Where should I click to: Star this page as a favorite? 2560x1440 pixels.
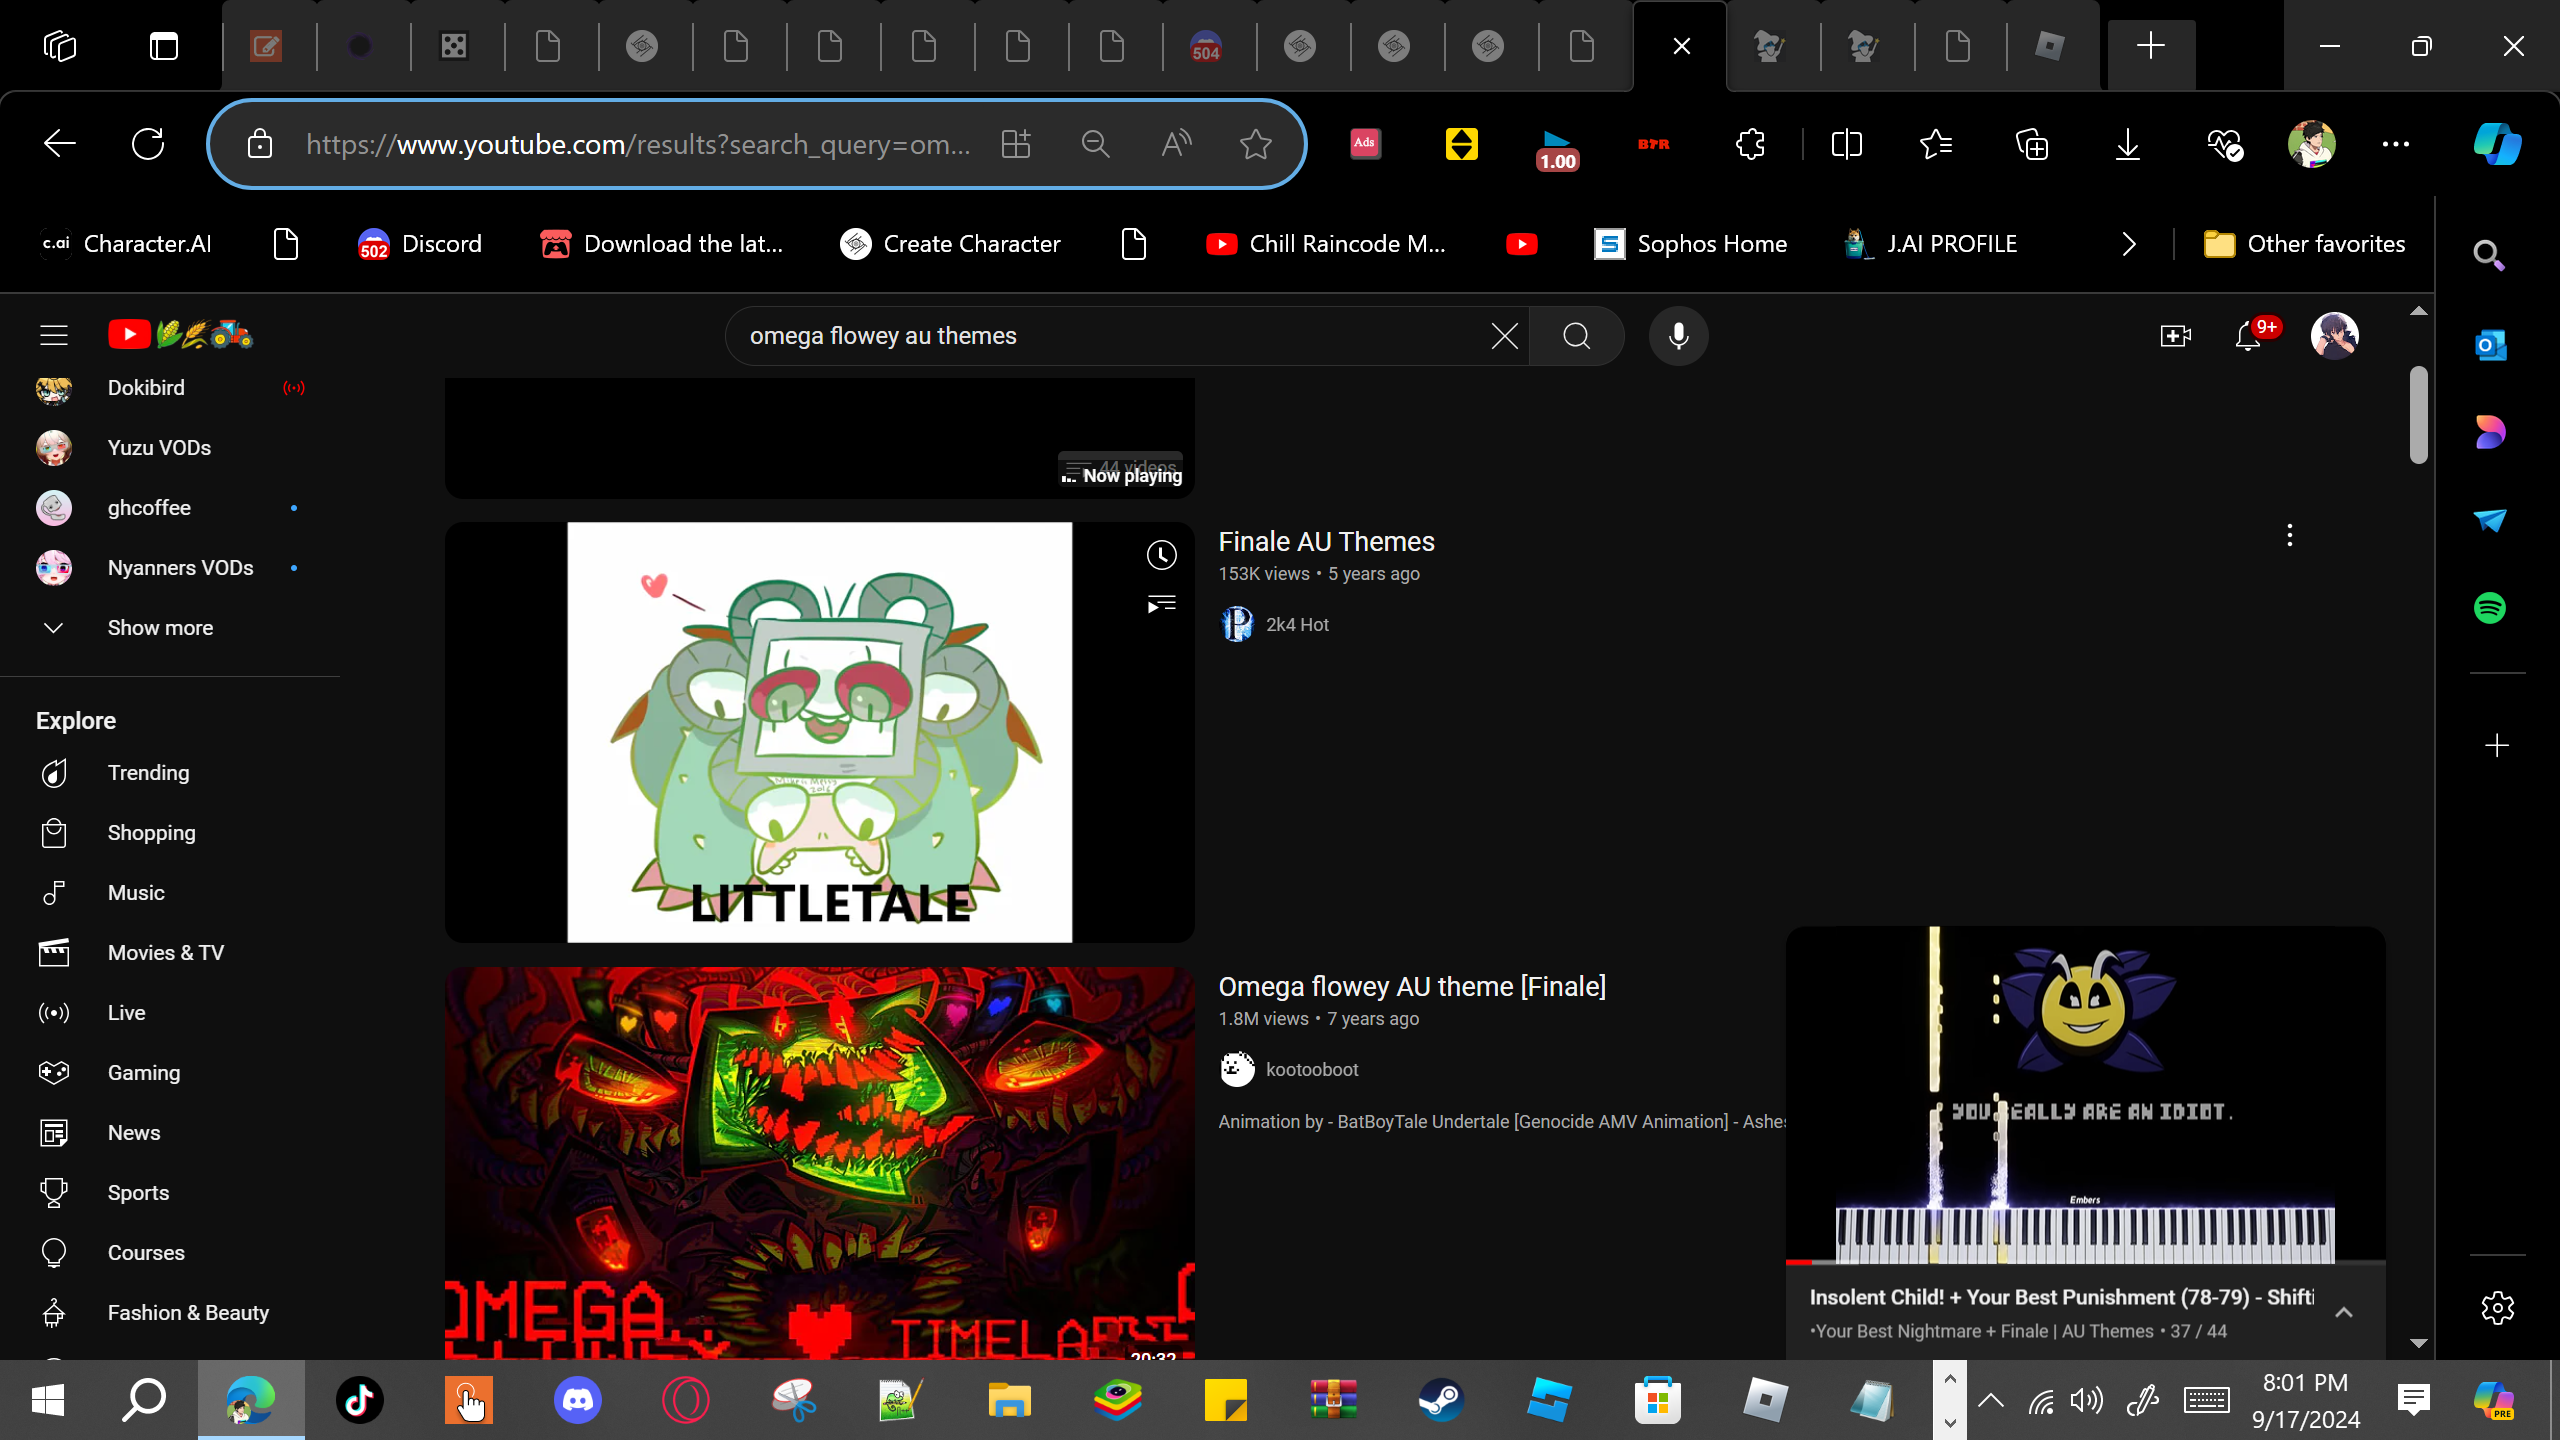click(1255, 144)
